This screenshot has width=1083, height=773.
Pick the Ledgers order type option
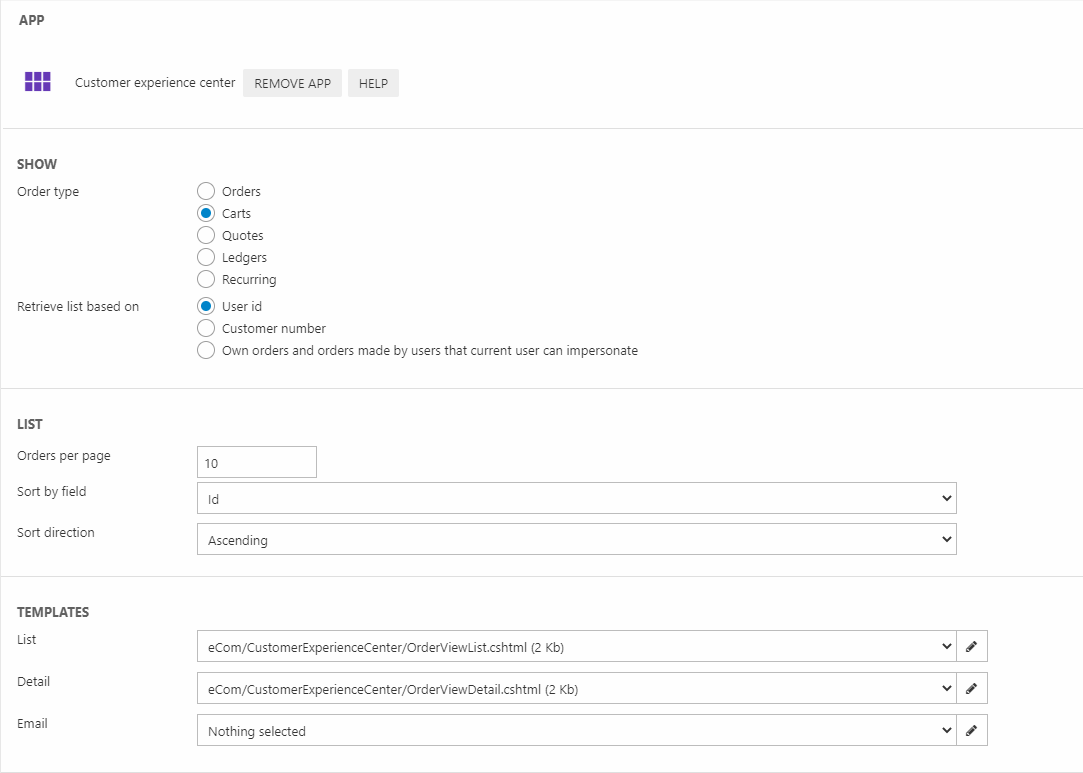pyautogui.click(x=206, y=257)
